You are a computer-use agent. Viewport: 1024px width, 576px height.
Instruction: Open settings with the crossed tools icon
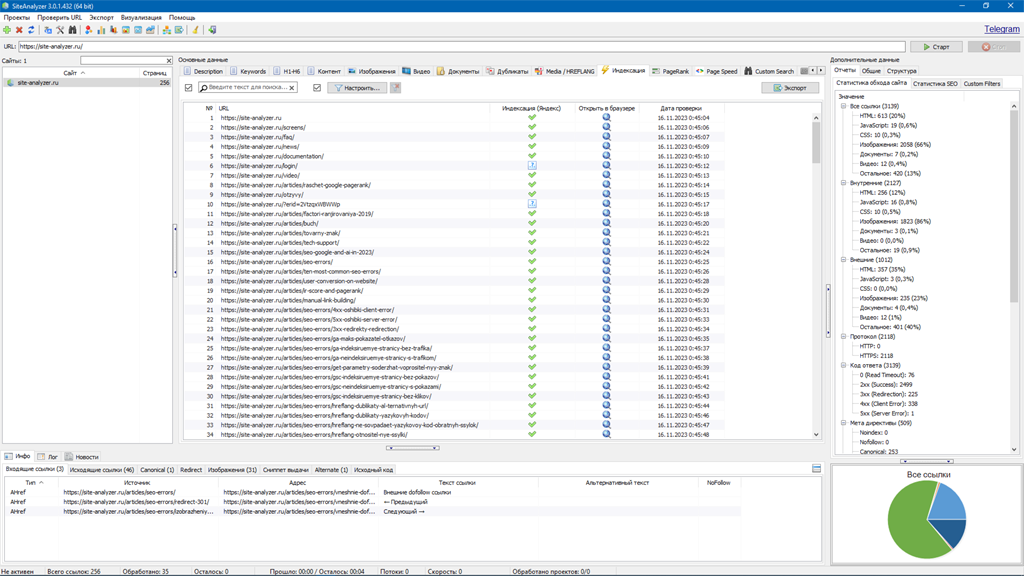click(x=60, y=30)
